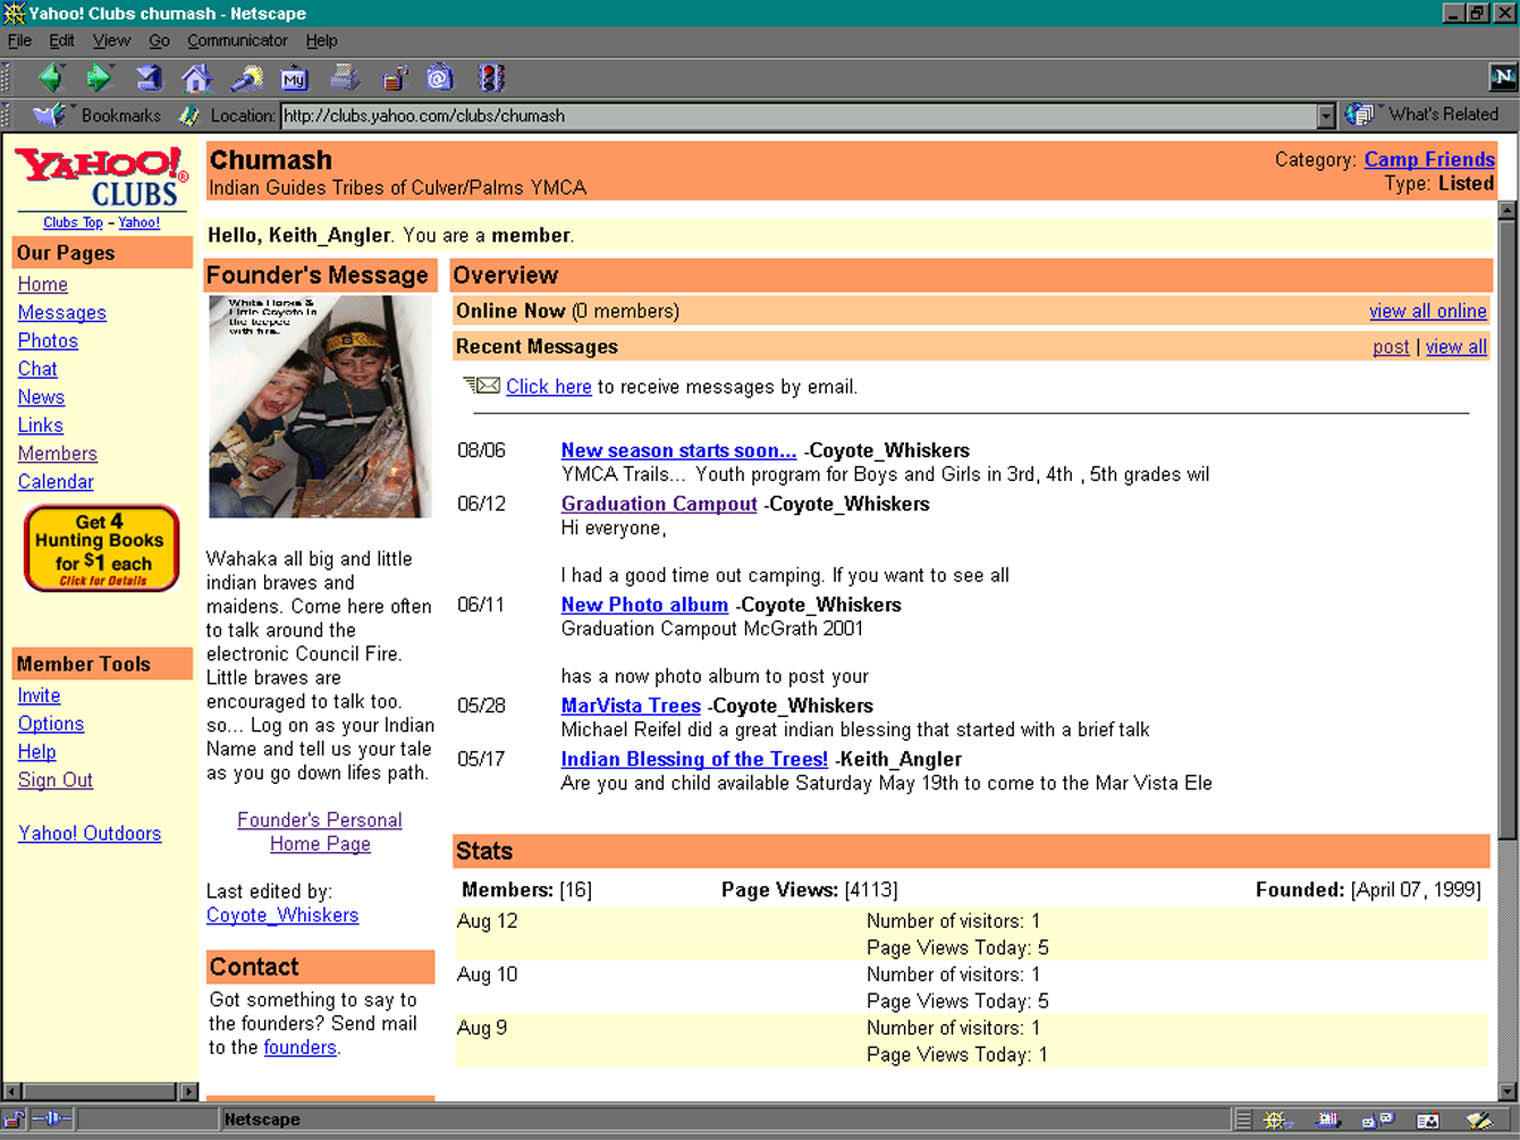Click the sidebar horizontal scrollbar right arrow
Screen dimensions: 1520x1140
[x=189, y=1091]
